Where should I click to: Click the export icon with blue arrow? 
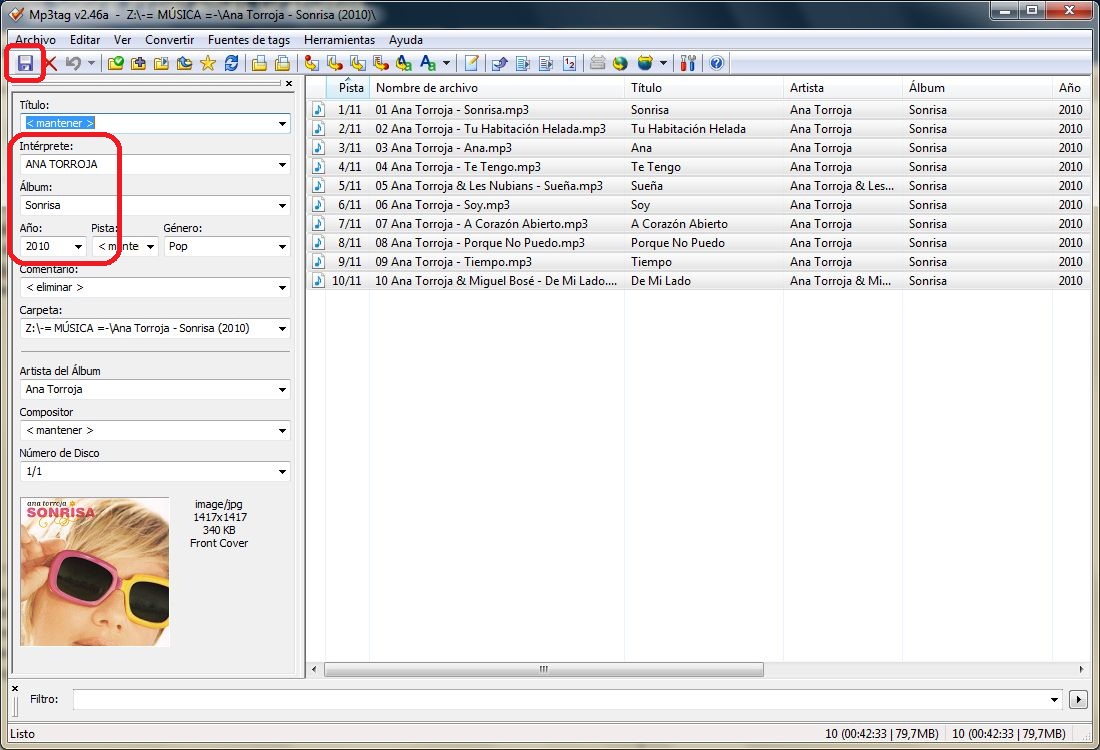(x=499, y=63)
